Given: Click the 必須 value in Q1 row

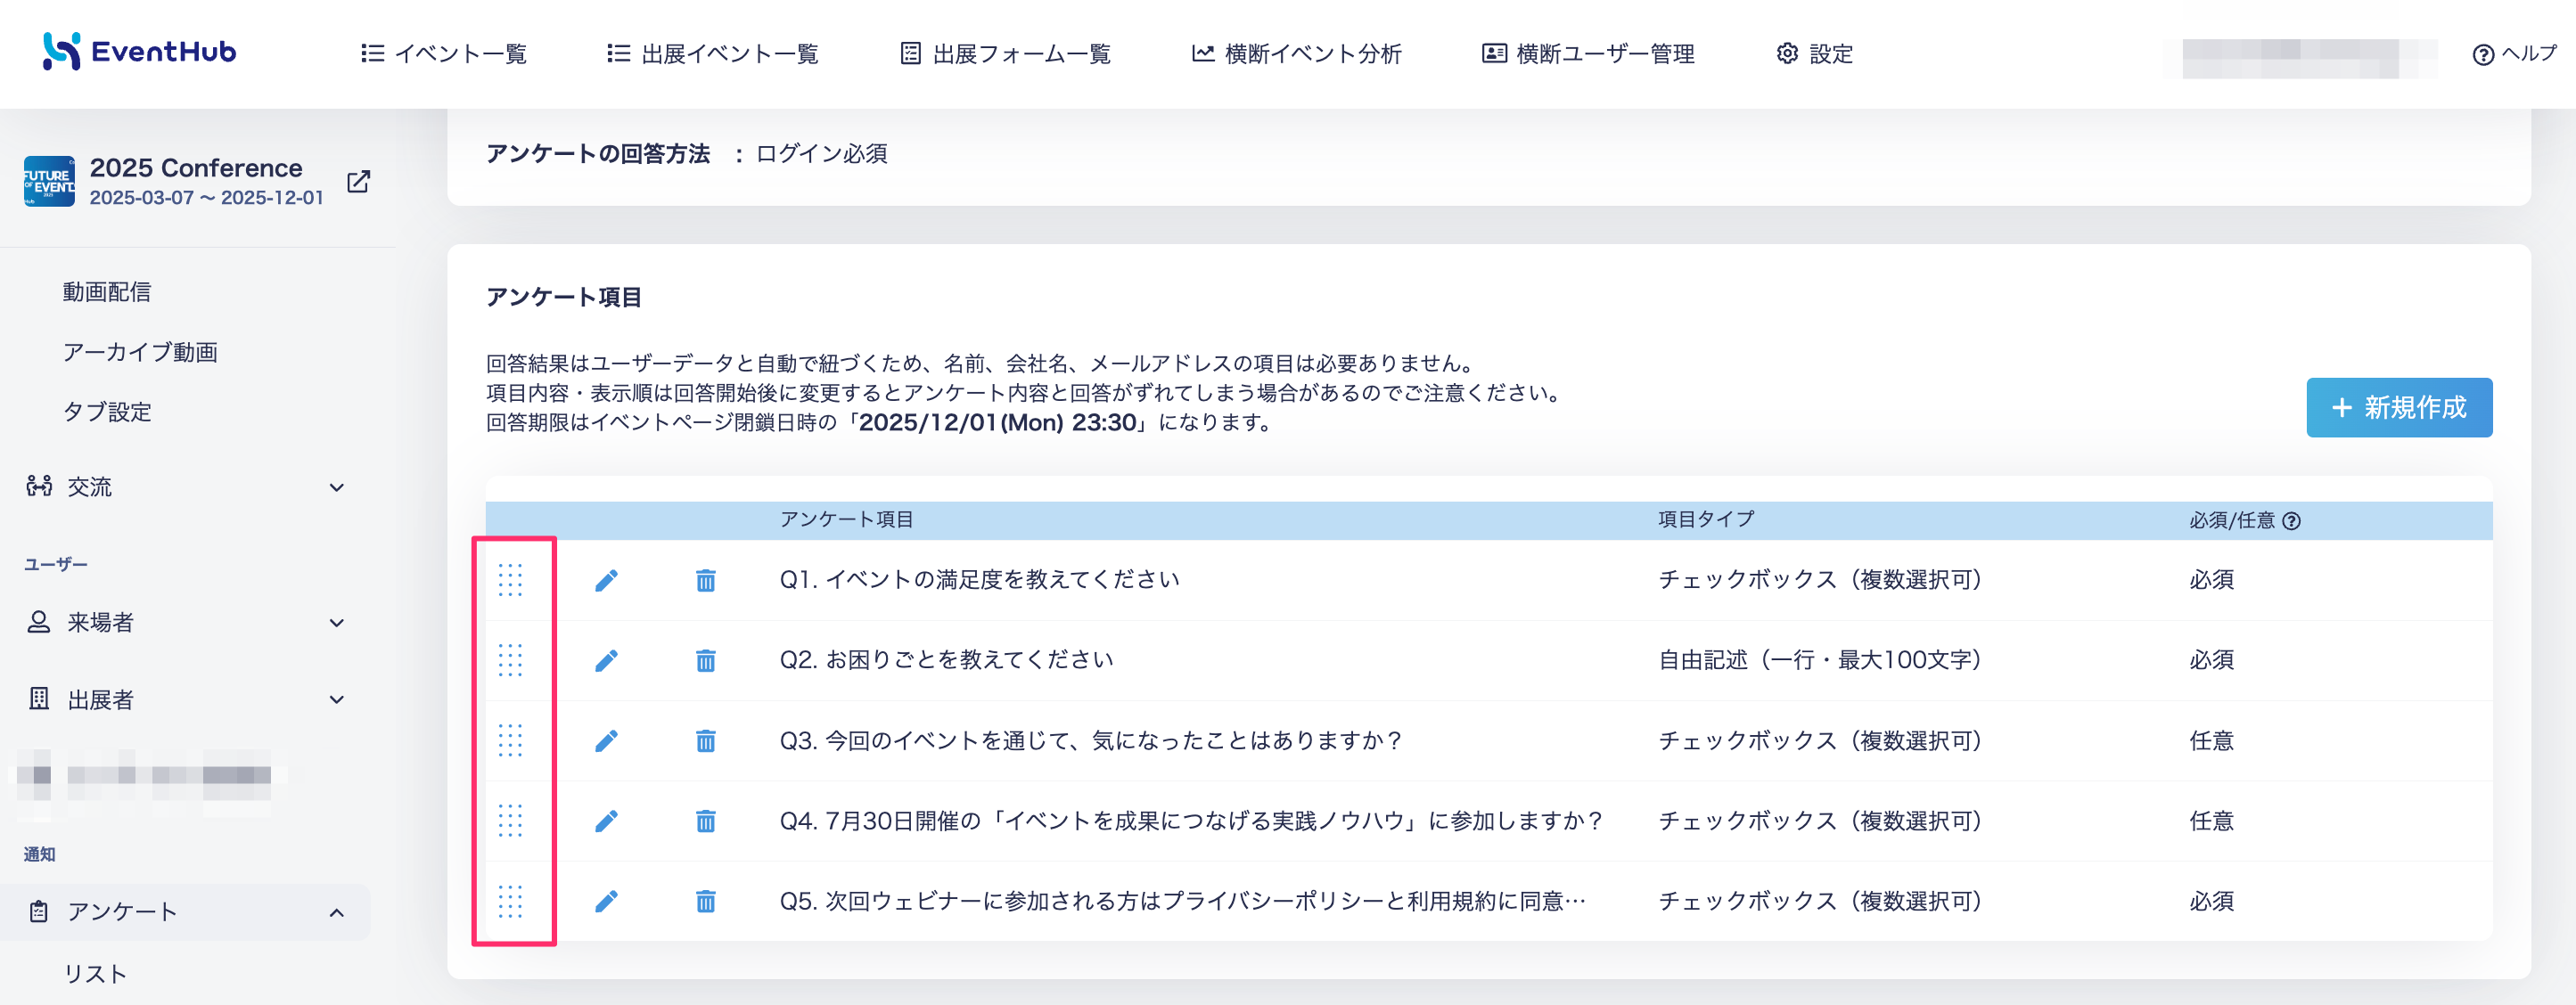Looking at the screenshot, I should tap(2211, 580).
